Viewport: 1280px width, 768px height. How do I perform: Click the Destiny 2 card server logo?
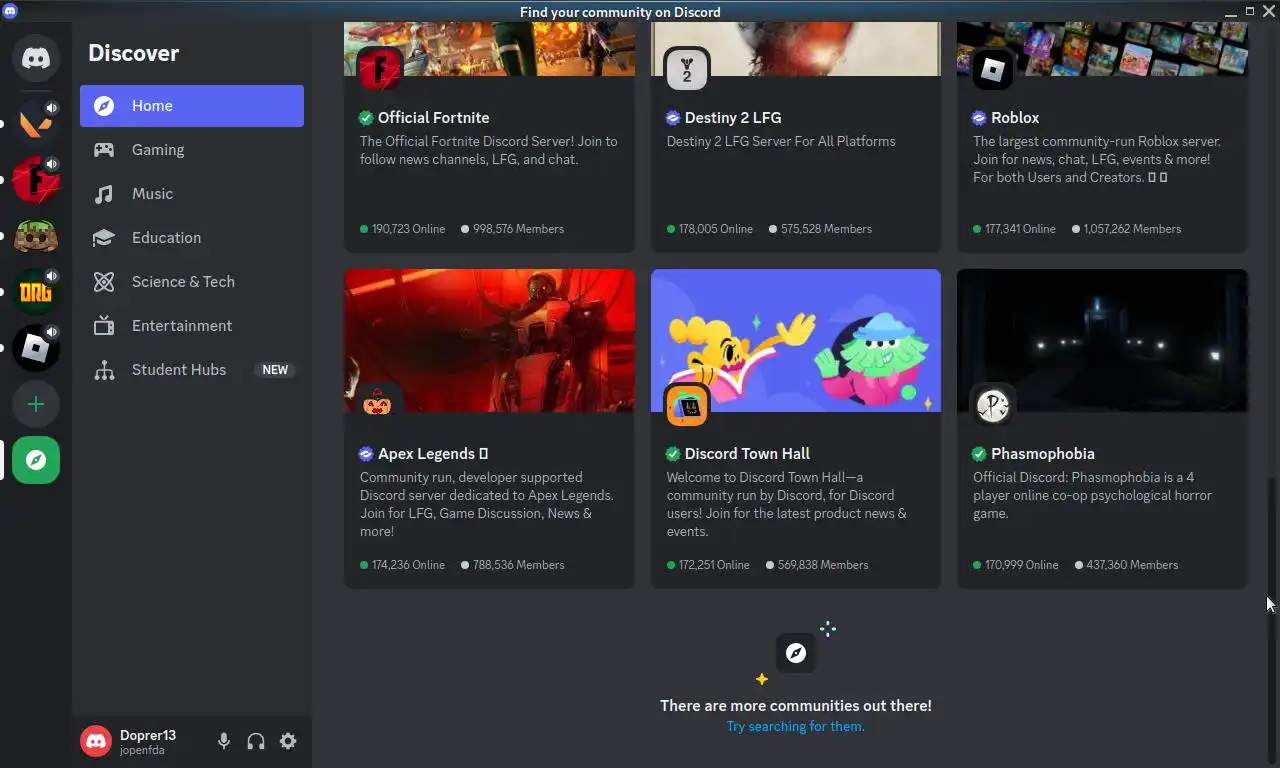(x=687, y=69)
